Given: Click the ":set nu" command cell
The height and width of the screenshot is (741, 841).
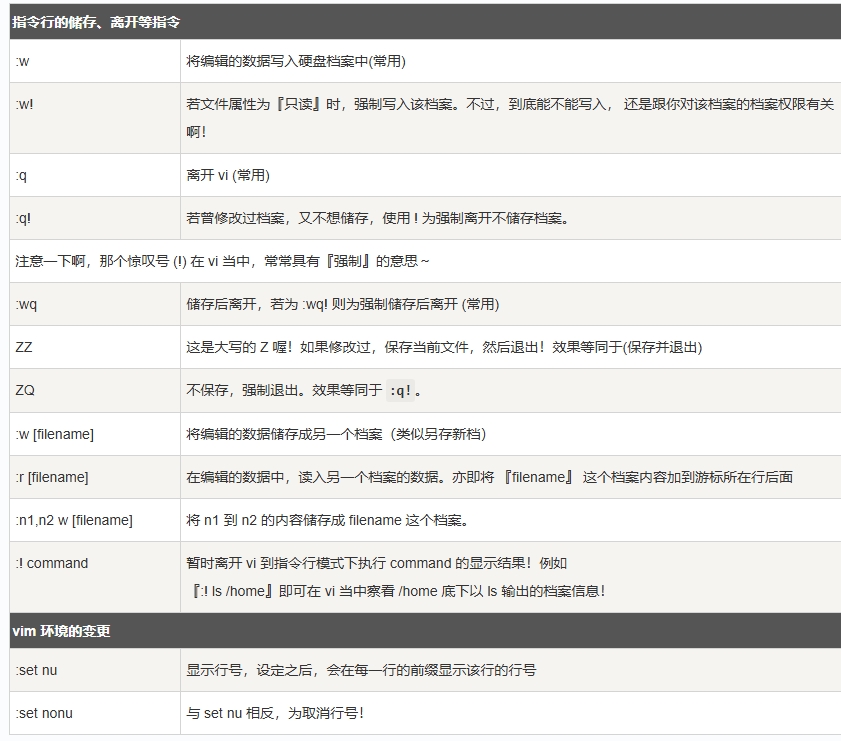Looking at the screenshot, I should [x=95, y=670].
